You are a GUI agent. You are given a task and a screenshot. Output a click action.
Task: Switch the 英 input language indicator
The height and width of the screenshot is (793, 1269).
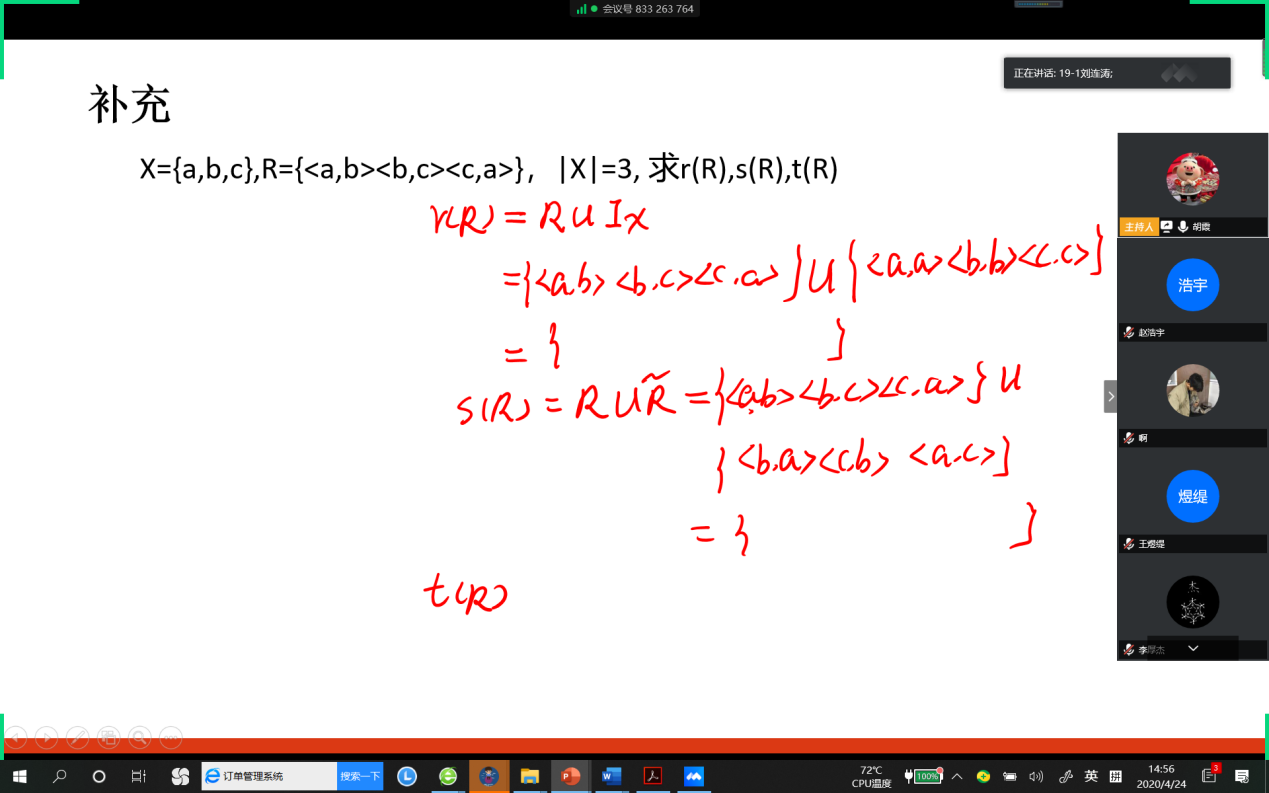1091,776
